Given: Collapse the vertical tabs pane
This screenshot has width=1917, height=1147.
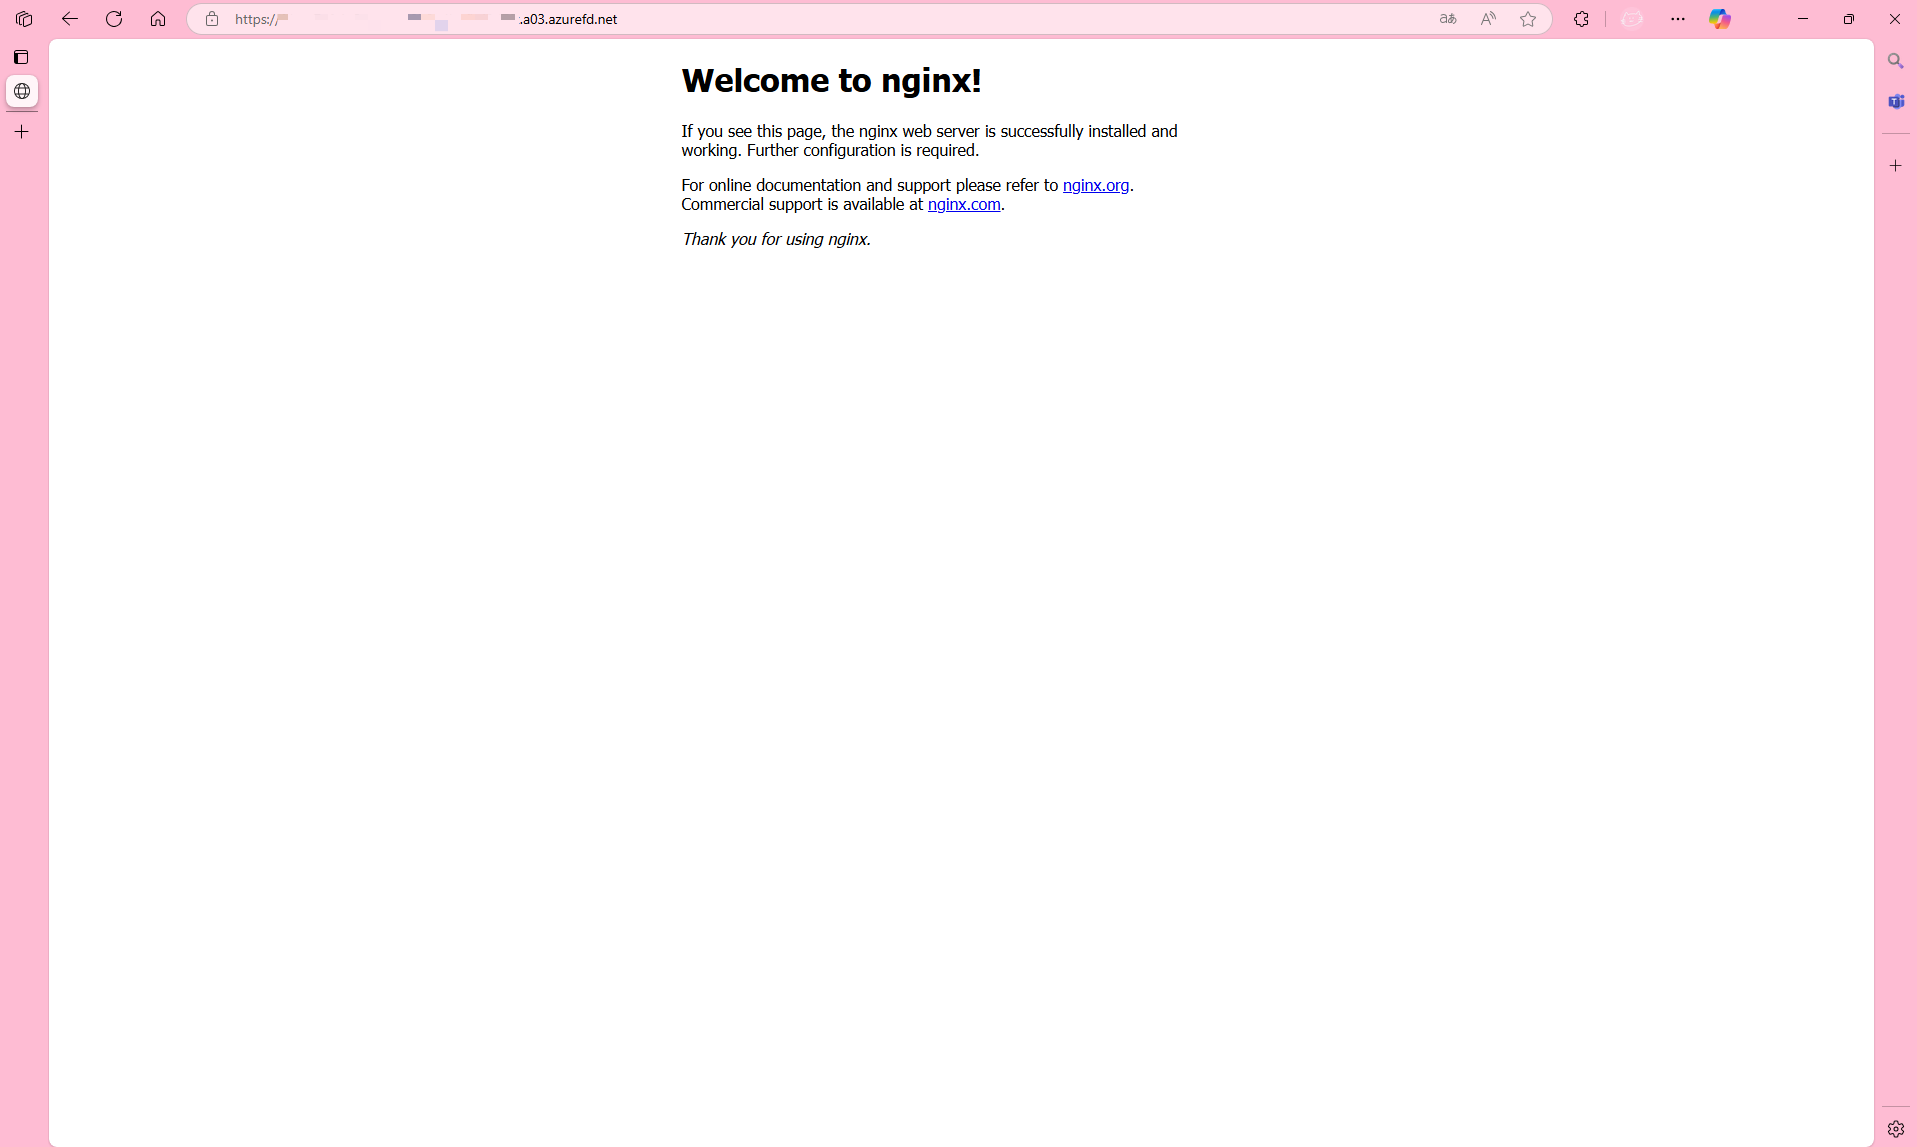Looking at the screenshot, I should (22, 57).
